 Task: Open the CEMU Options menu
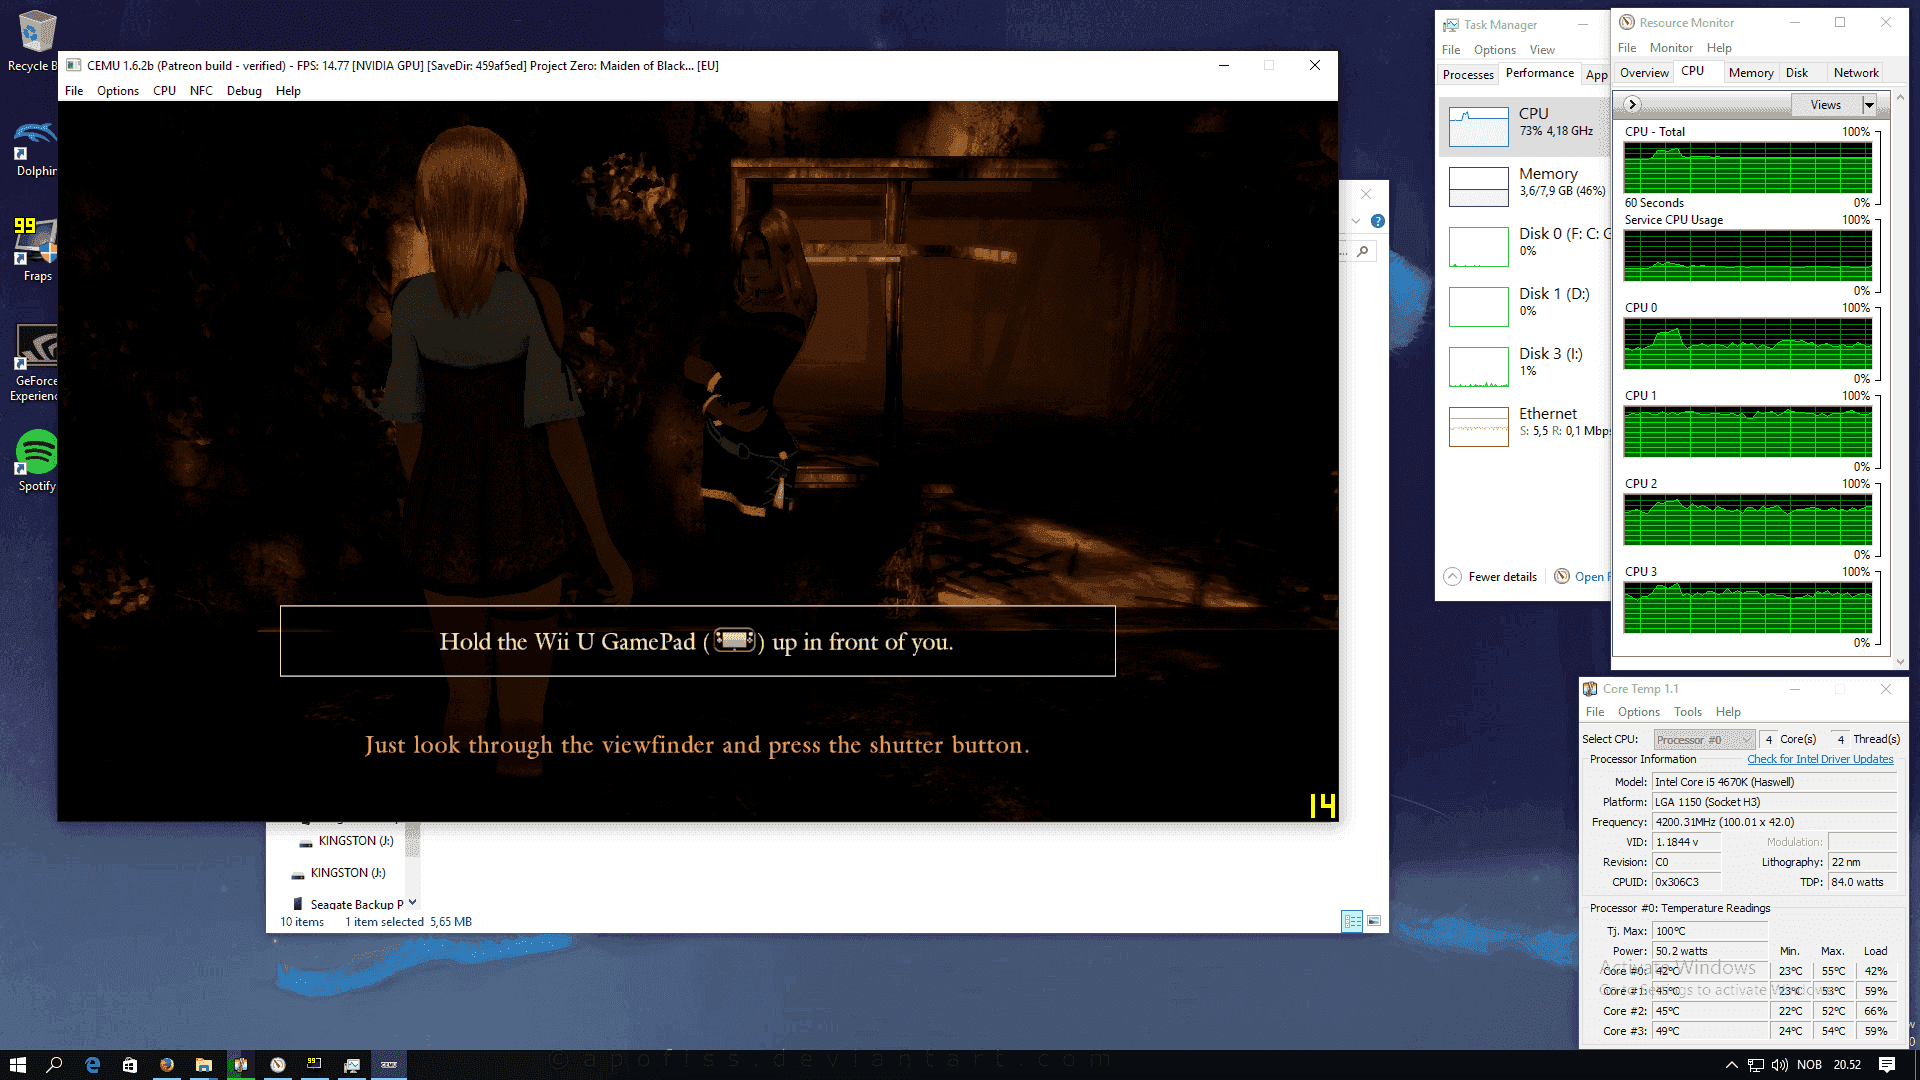click(118, 91)
